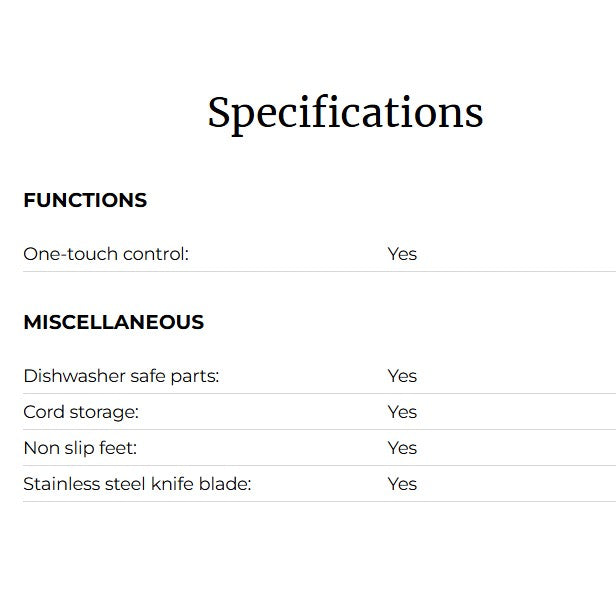This screenshot has width=616, height=604.
Task: Click the MISCELLANEOUS section heading
Action: [x=113, y=322]
